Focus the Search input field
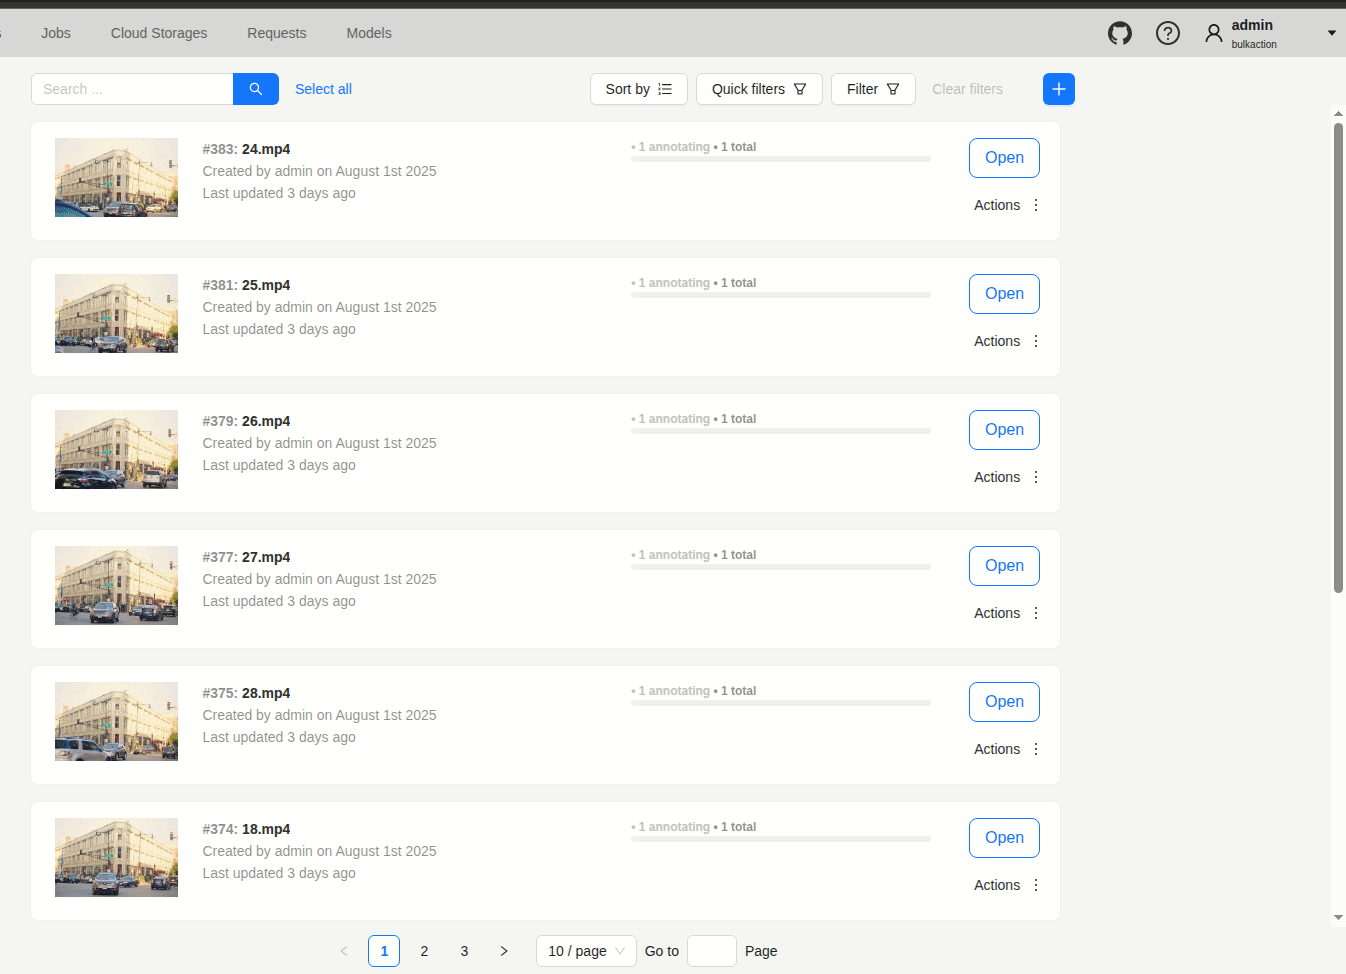 (x=132, y=89)
